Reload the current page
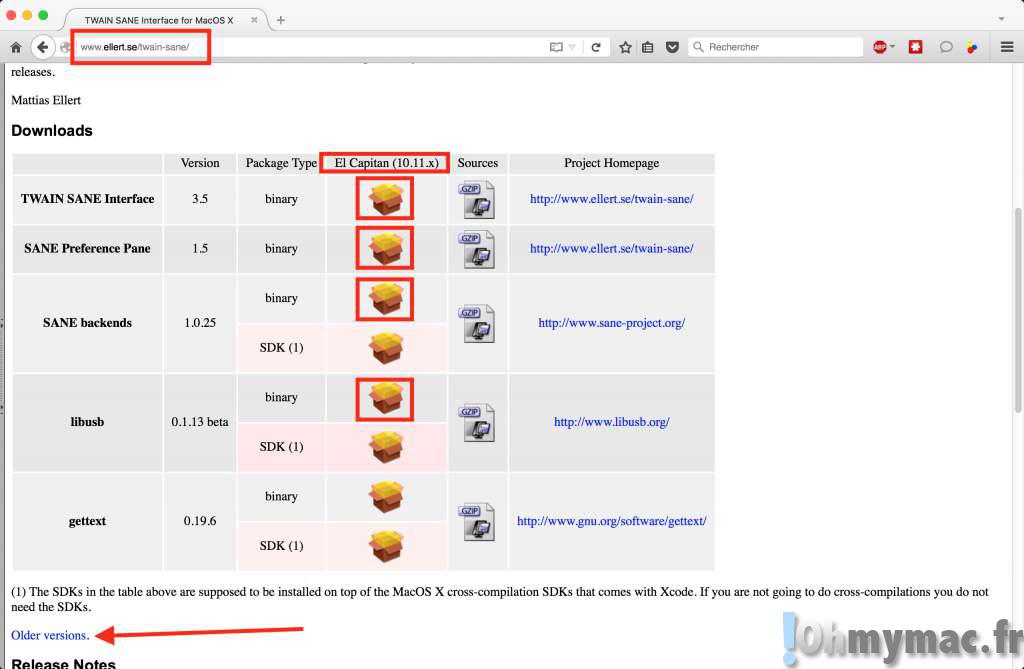 596,47
